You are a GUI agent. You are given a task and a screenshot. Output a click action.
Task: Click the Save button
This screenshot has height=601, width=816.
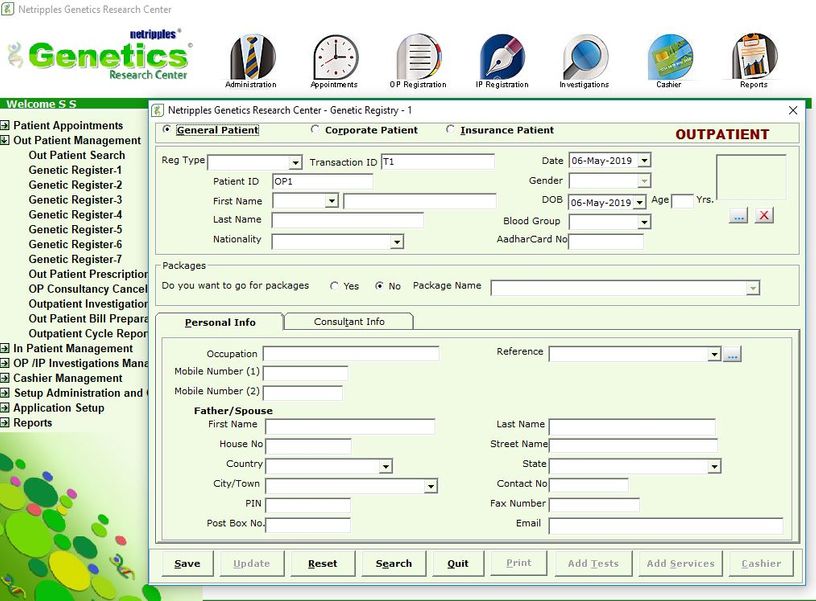pyautogui.click(x=187, y=564)
